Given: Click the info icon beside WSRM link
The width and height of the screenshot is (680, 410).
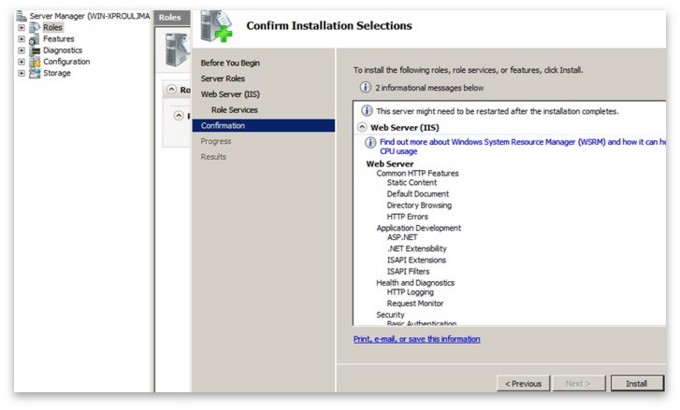Looking at the screenshot, I should tap(370, 142).
